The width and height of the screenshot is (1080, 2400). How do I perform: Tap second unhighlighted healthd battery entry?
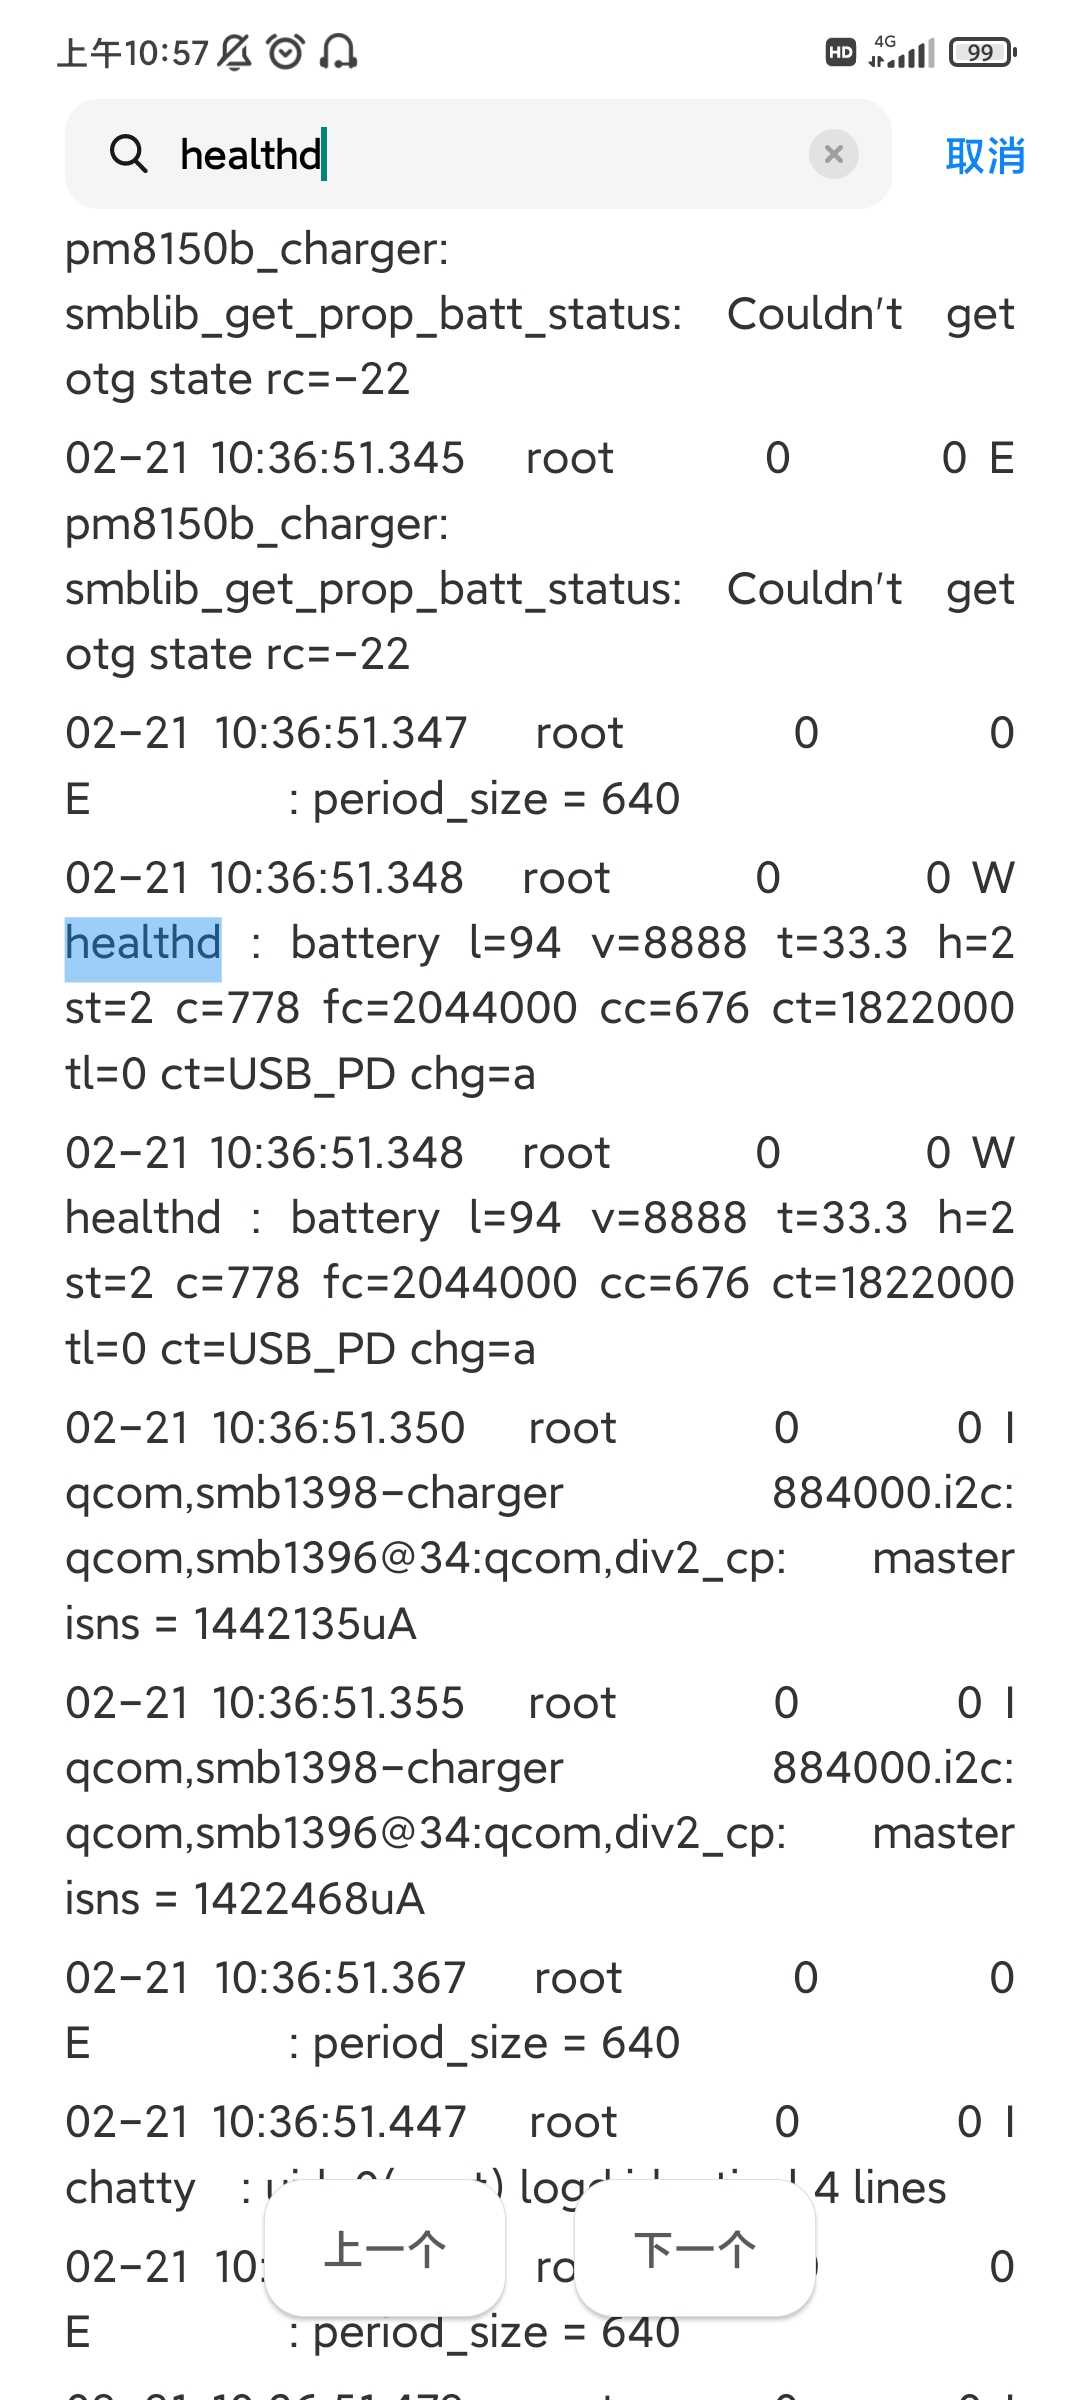pos(540,1250)
